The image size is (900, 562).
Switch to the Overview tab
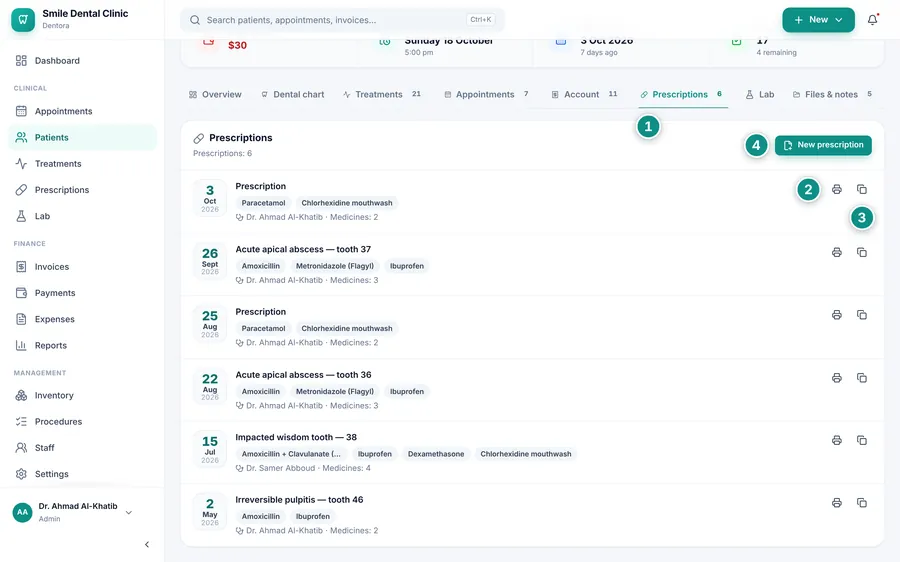coord(215,95)
